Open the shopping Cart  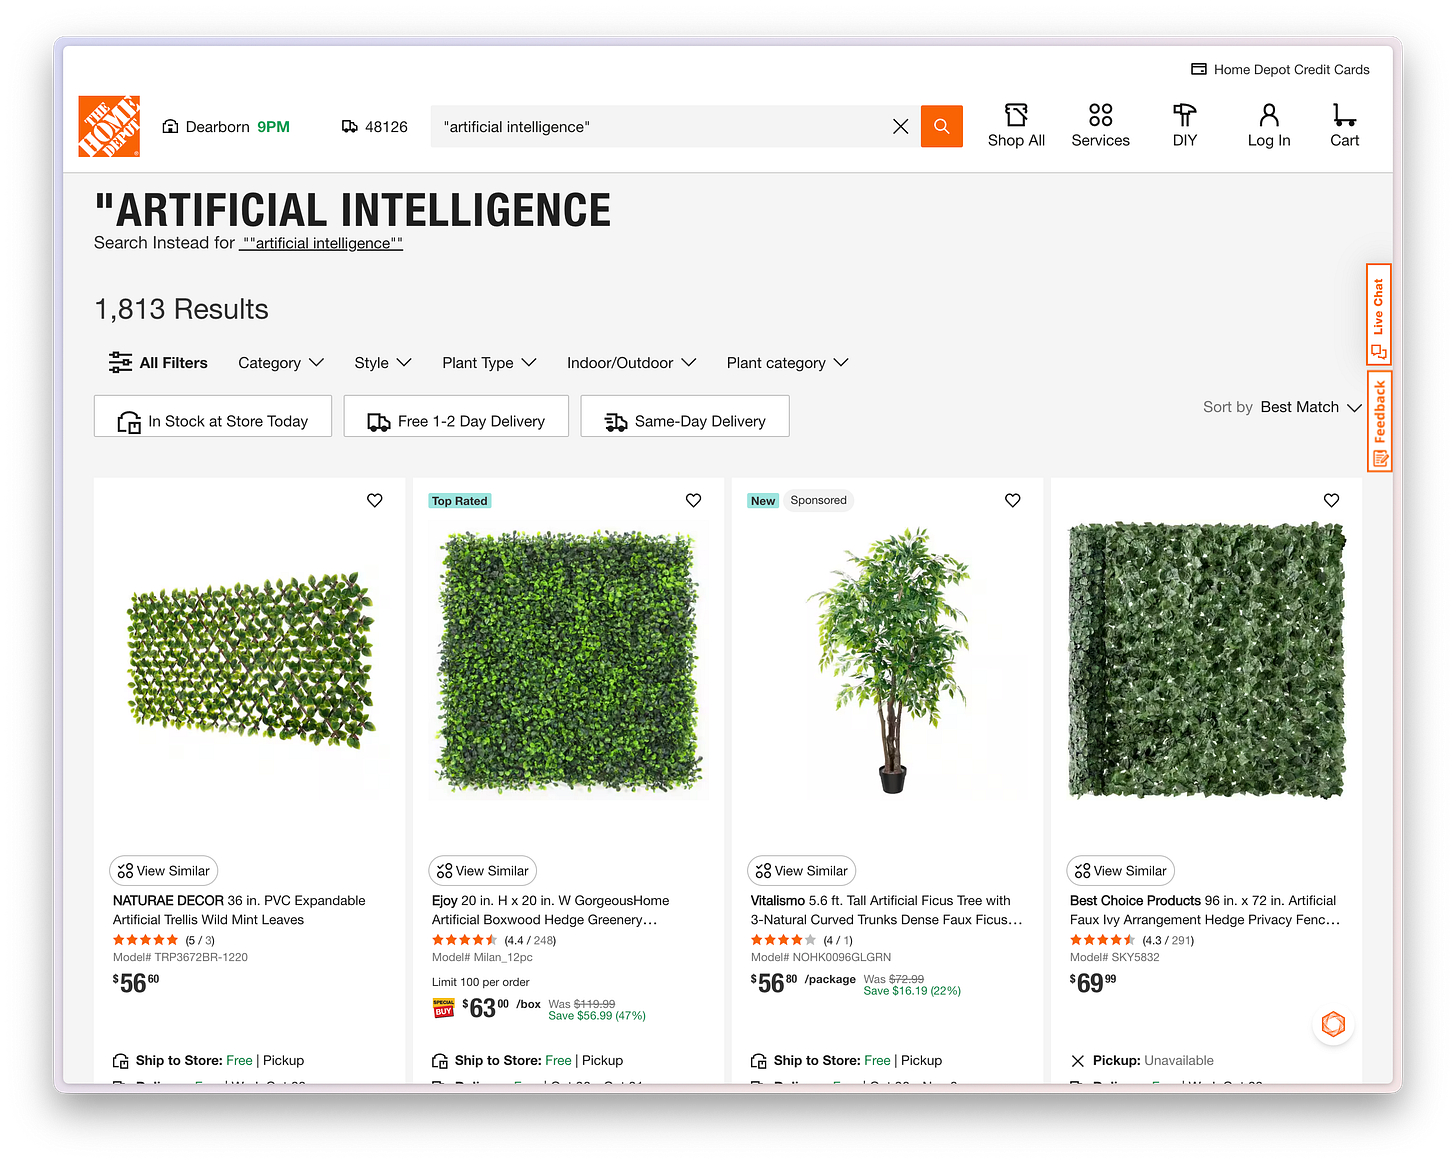pos(1344,126)
